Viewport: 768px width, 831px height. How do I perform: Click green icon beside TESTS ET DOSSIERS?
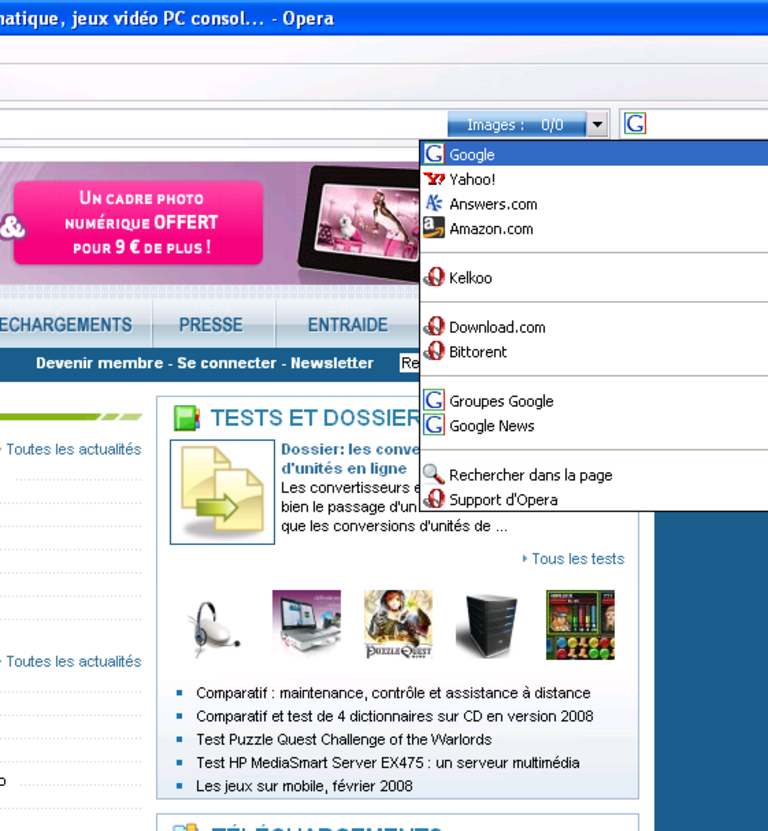tap(187, 418)
